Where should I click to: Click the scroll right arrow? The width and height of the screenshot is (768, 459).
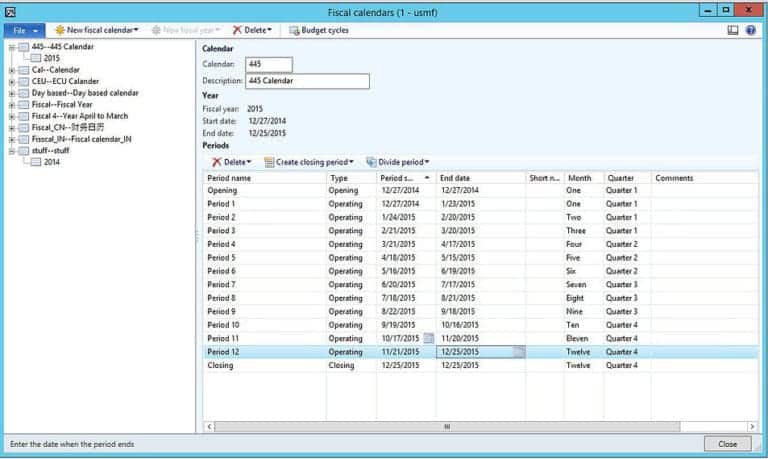click(x=752, y=427)
